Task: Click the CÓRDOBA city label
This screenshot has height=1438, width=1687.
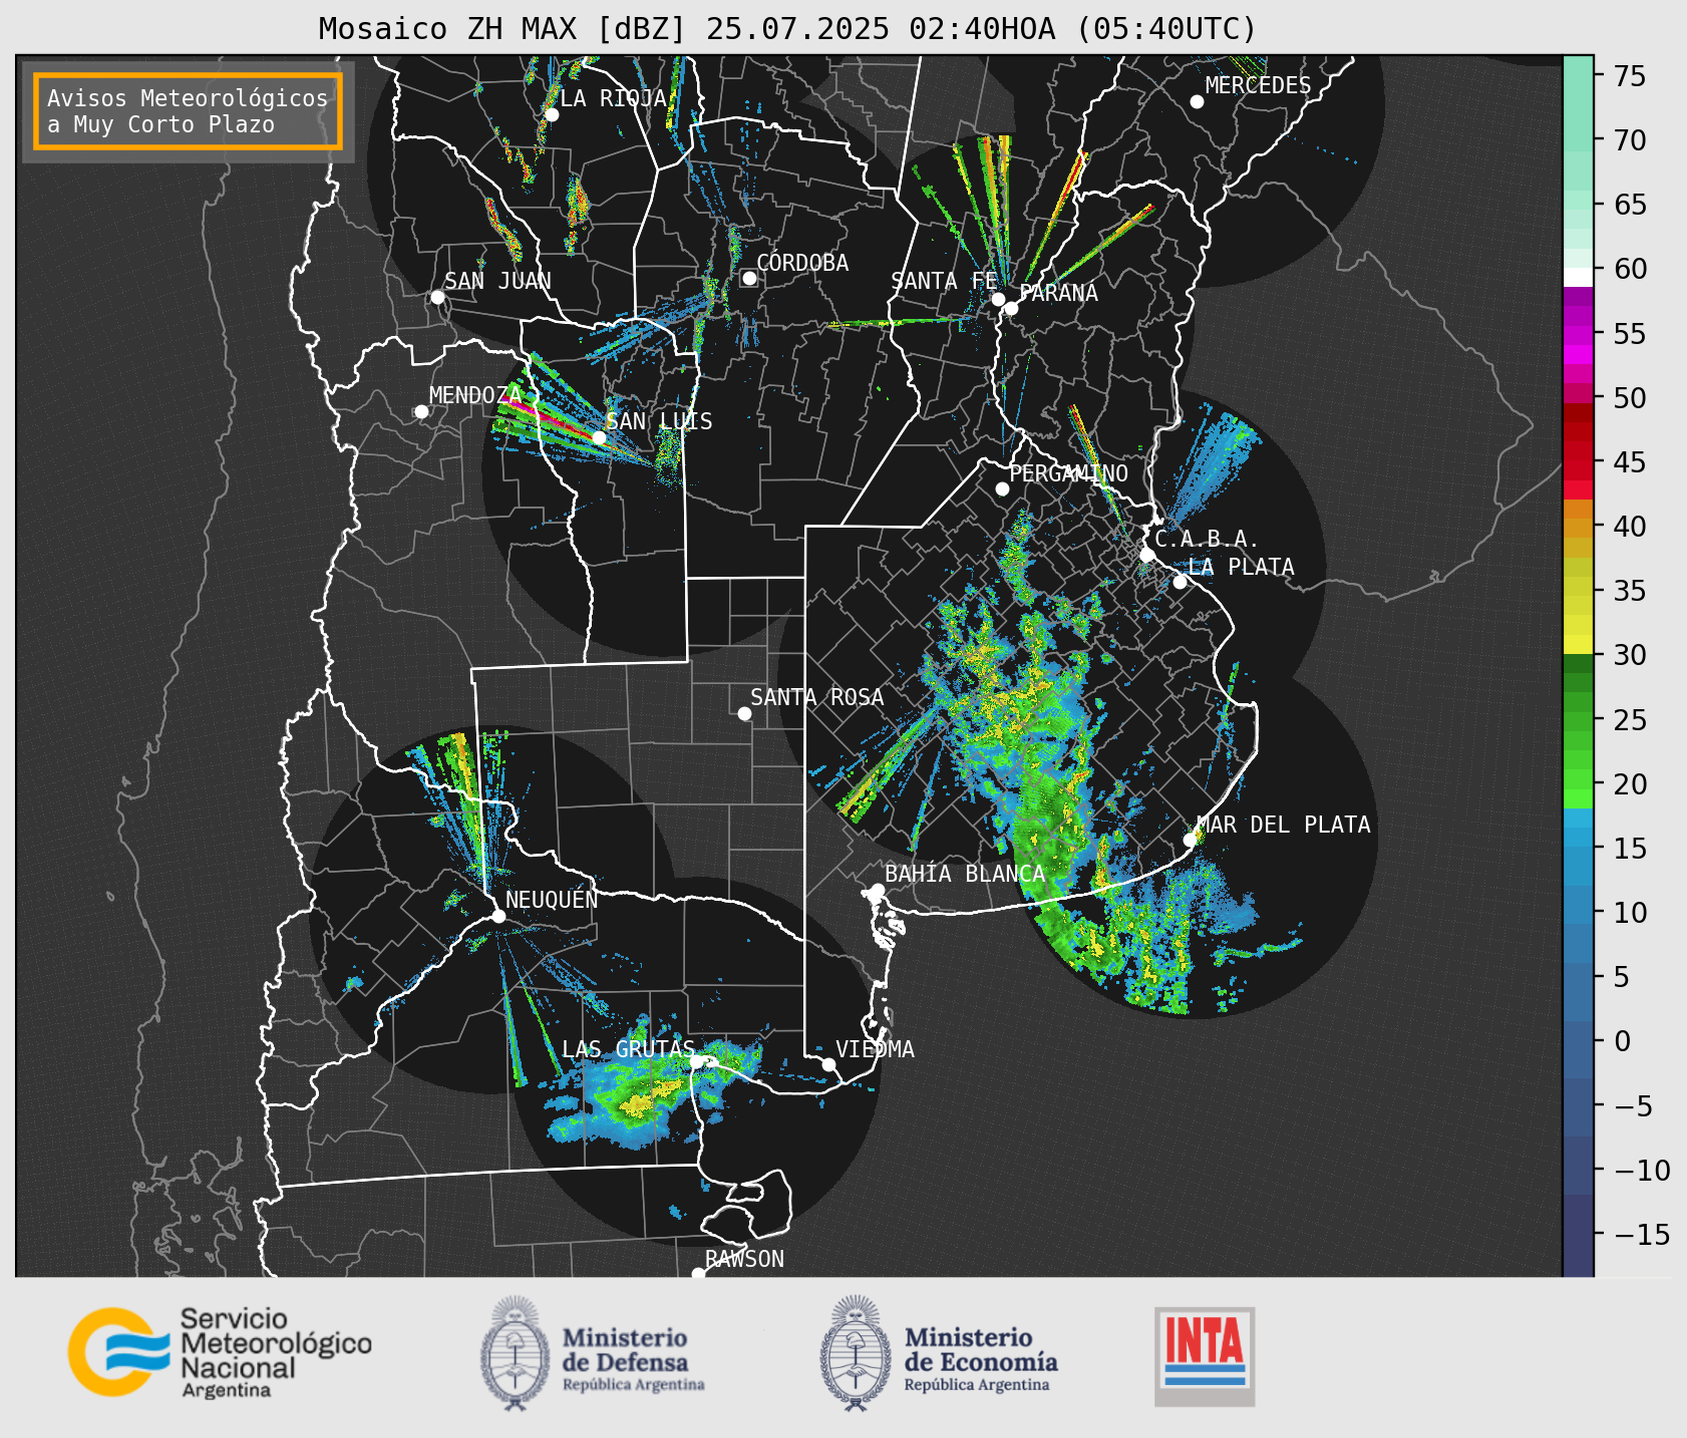Action: click(802, 262)
